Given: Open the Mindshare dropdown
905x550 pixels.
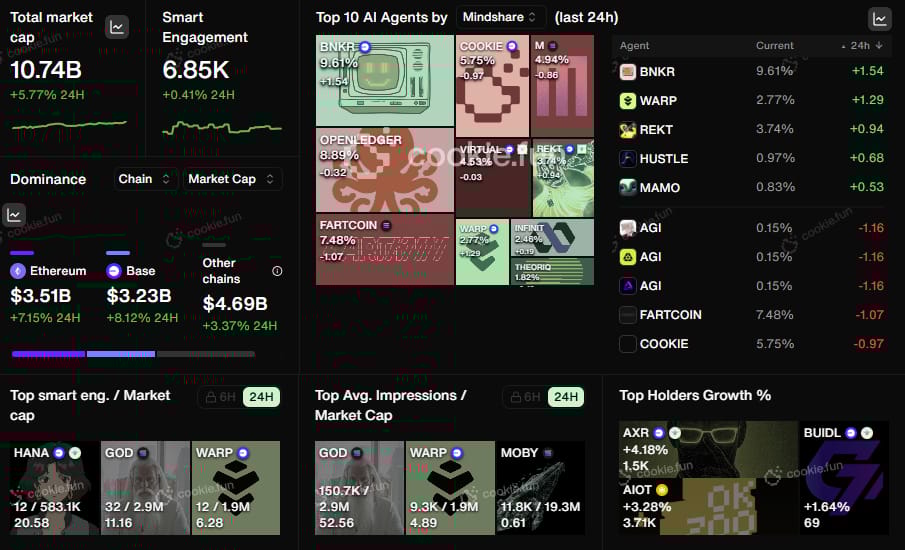Looking at the screenshot, I should tap(500, 17).
